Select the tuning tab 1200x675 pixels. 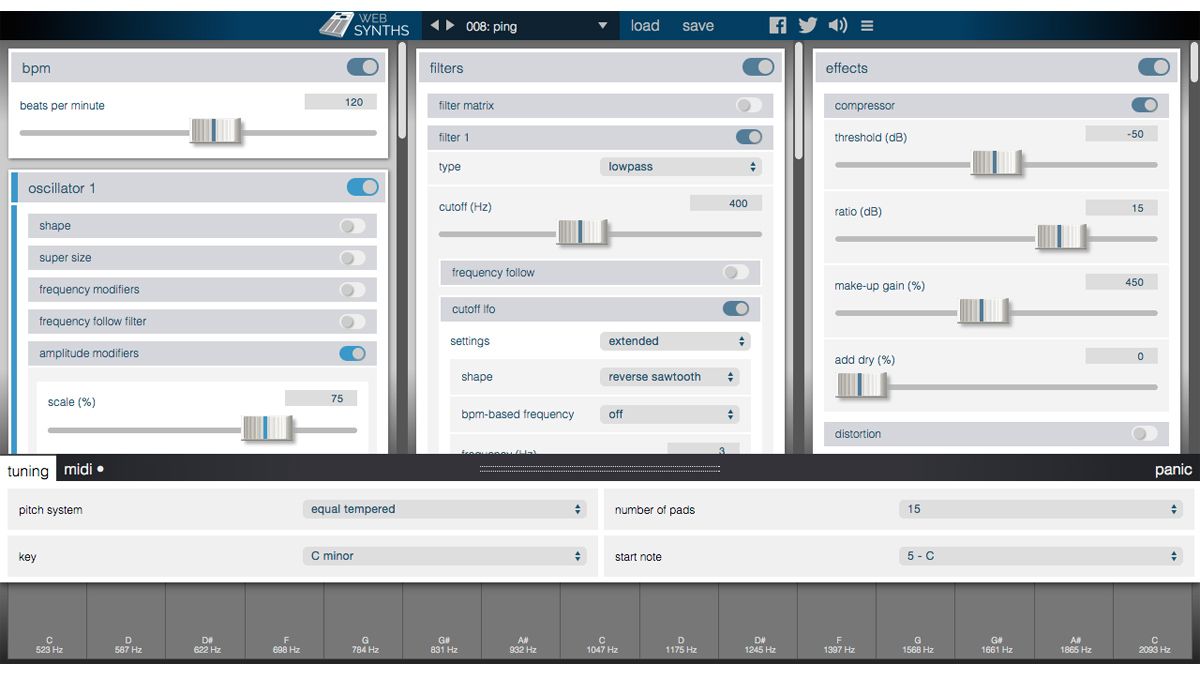pos(28,470)
